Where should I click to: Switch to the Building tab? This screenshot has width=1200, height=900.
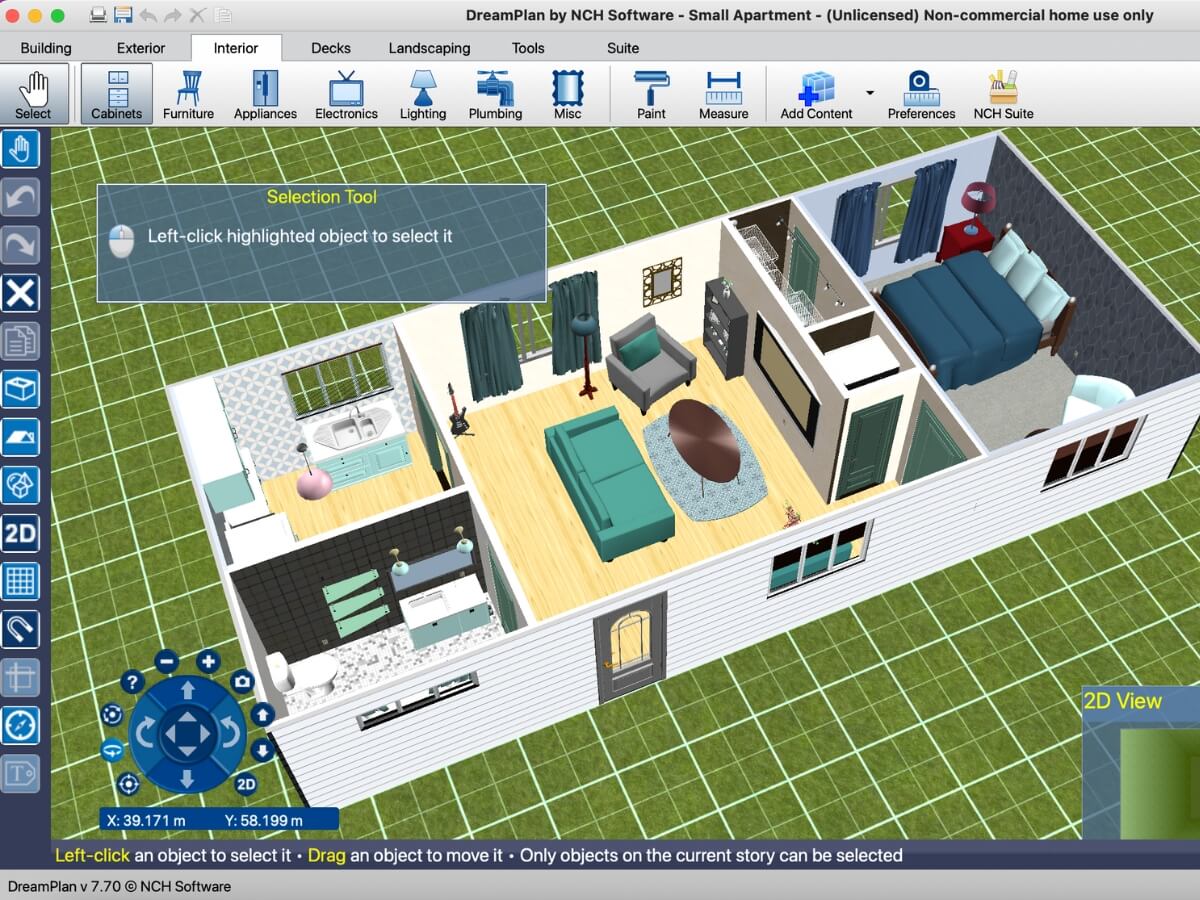tap(46, 48)
